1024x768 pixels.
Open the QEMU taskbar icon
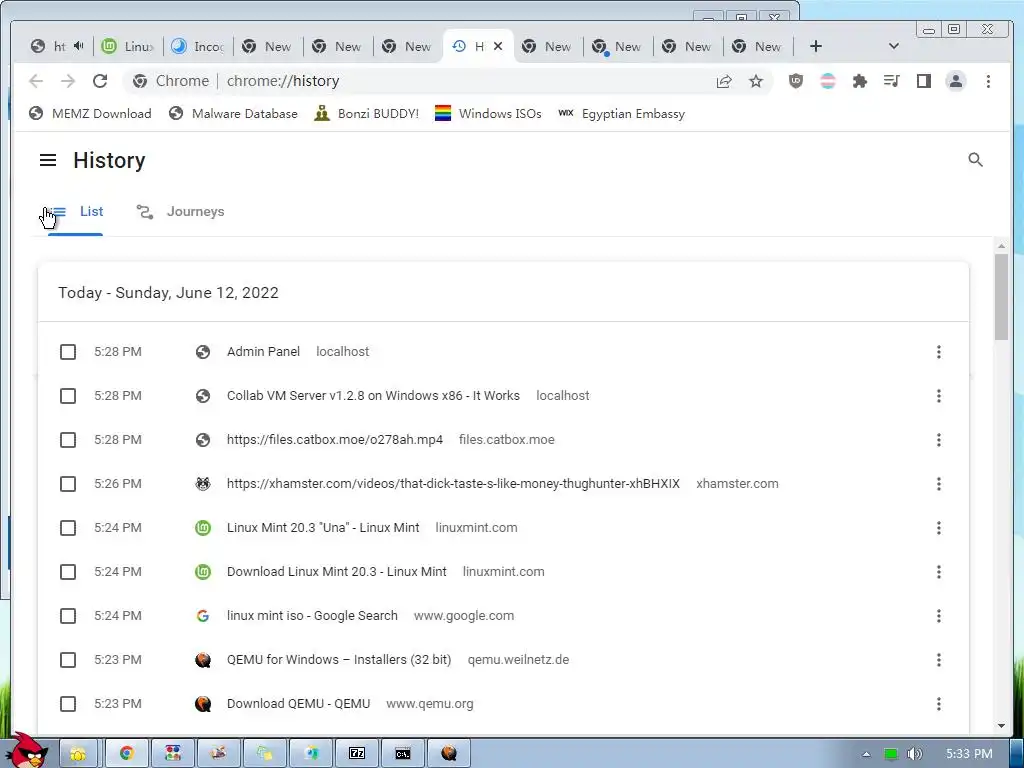(x=449, y=754)
